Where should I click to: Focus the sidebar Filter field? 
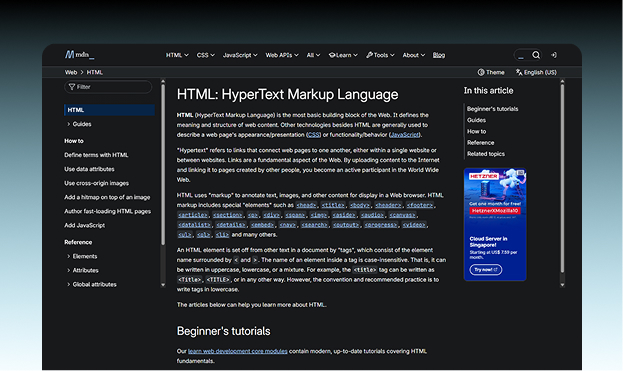(108, 87)
